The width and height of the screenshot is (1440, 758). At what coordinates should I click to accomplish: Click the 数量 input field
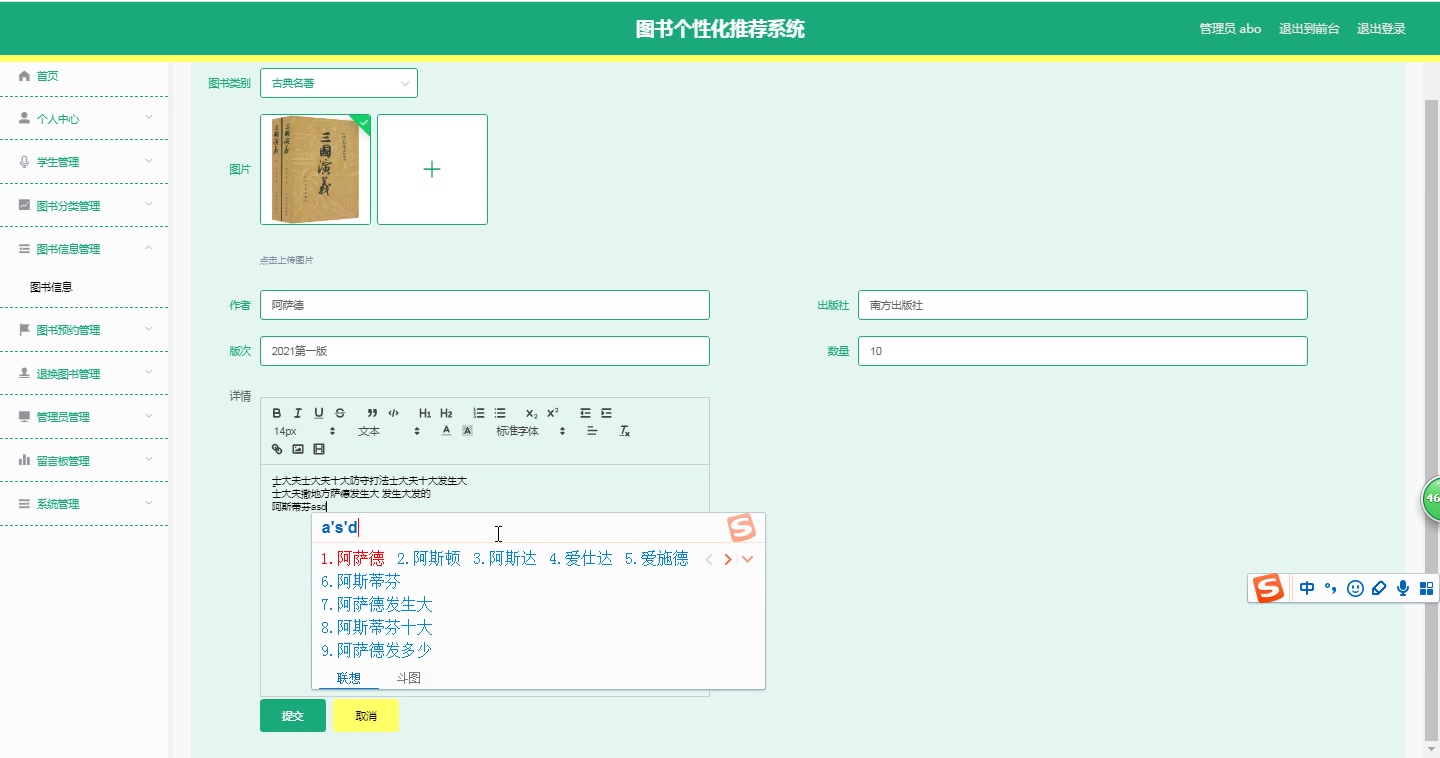[x=1083, y=351]
